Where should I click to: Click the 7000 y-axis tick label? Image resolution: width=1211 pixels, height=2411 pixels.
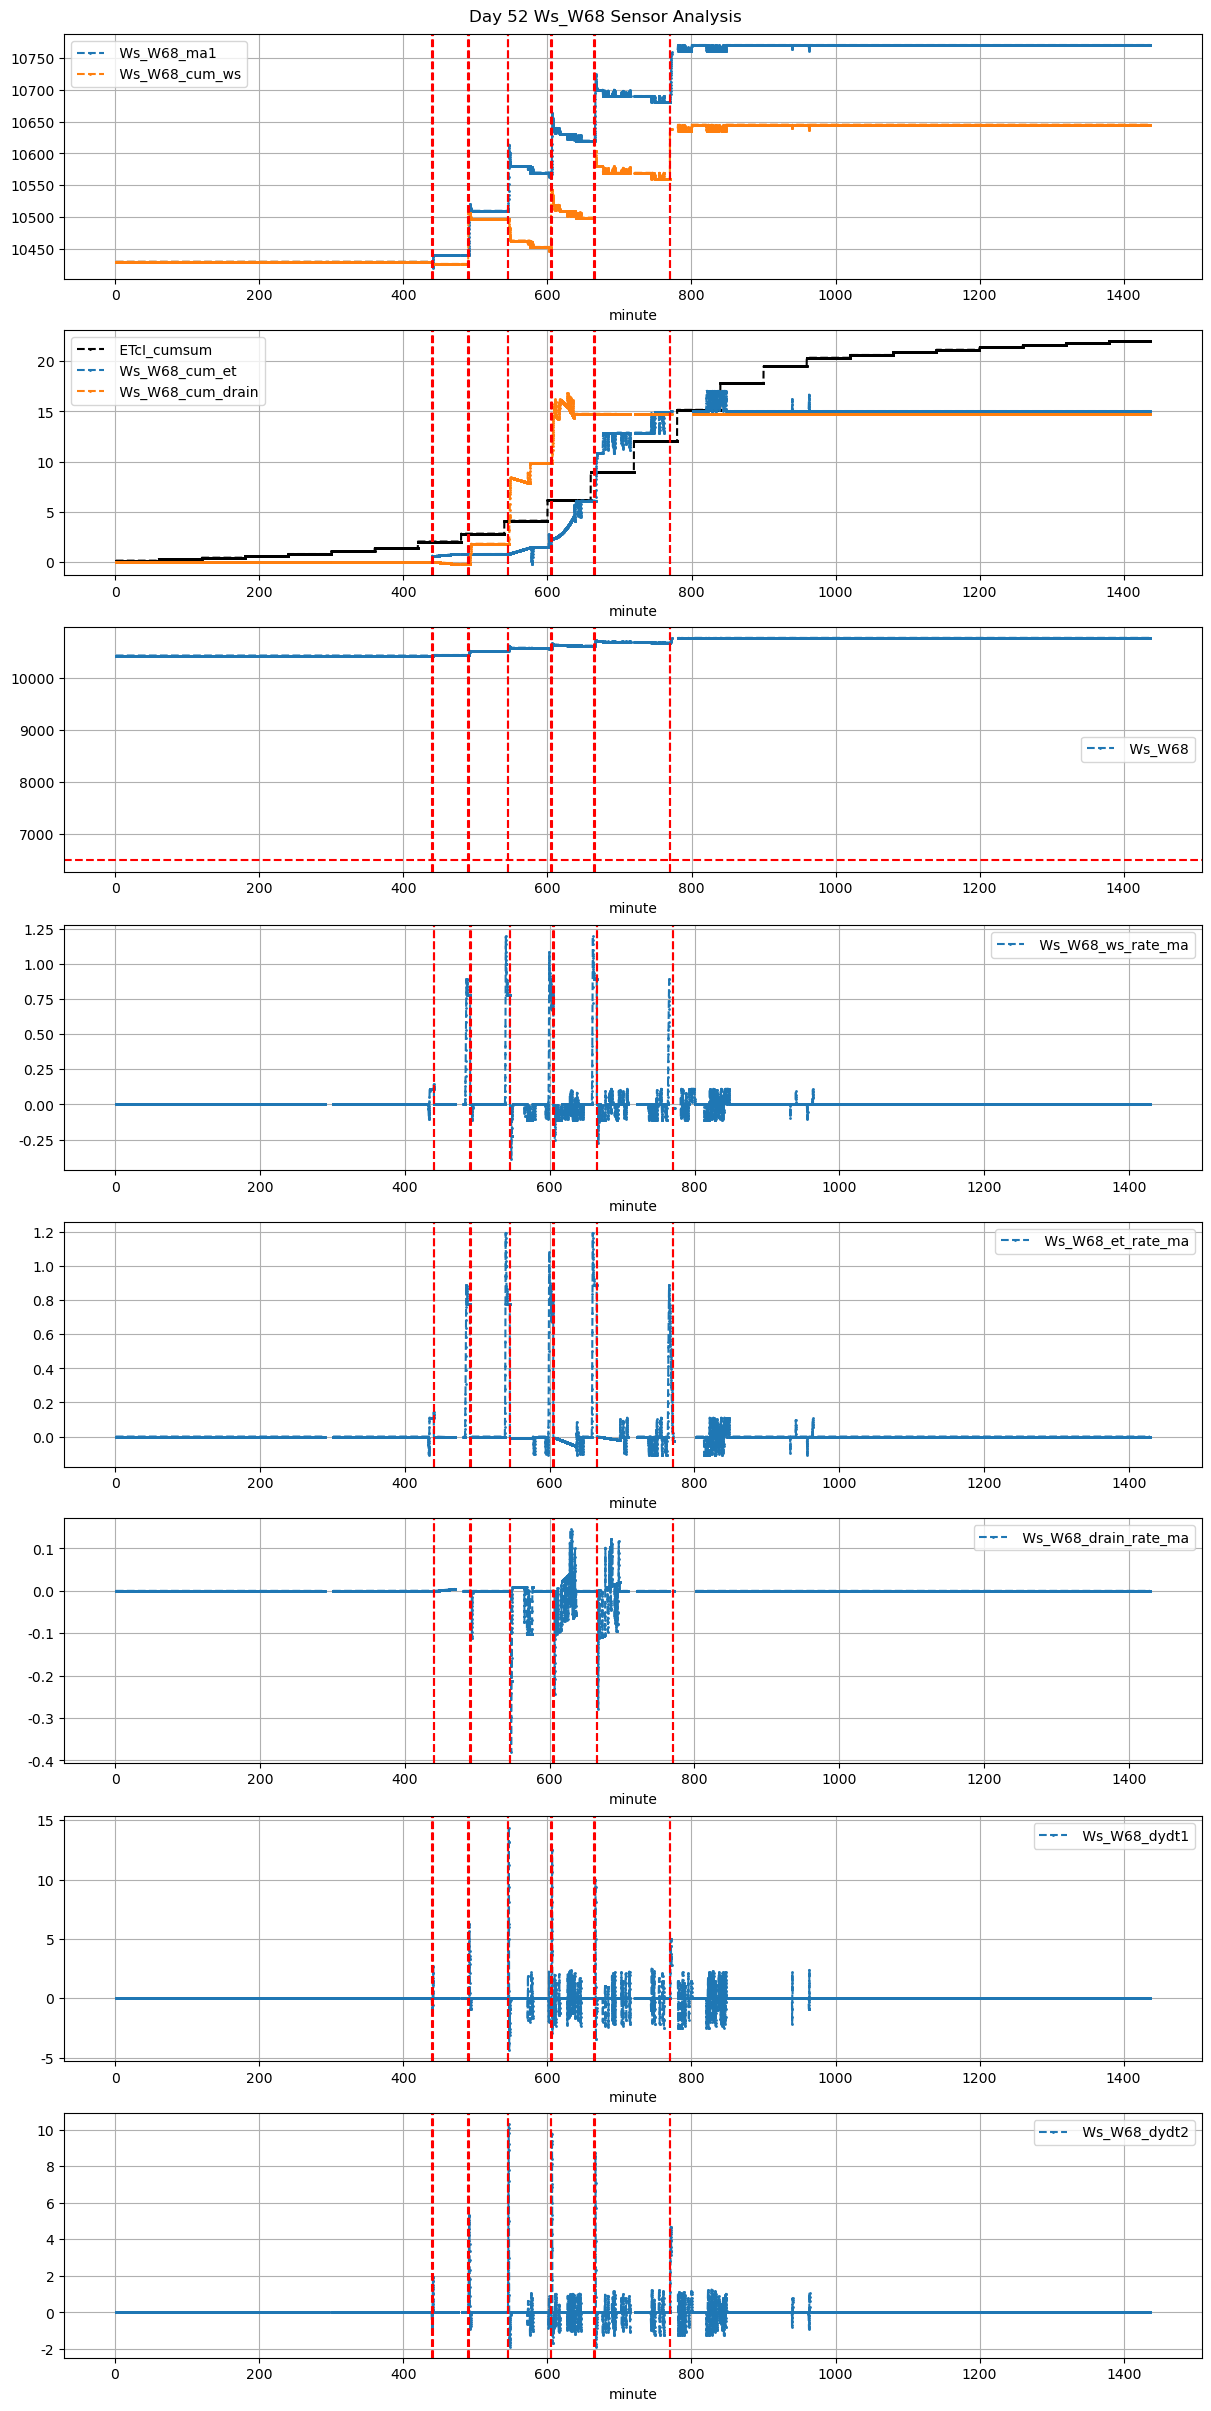pos(39,835)
